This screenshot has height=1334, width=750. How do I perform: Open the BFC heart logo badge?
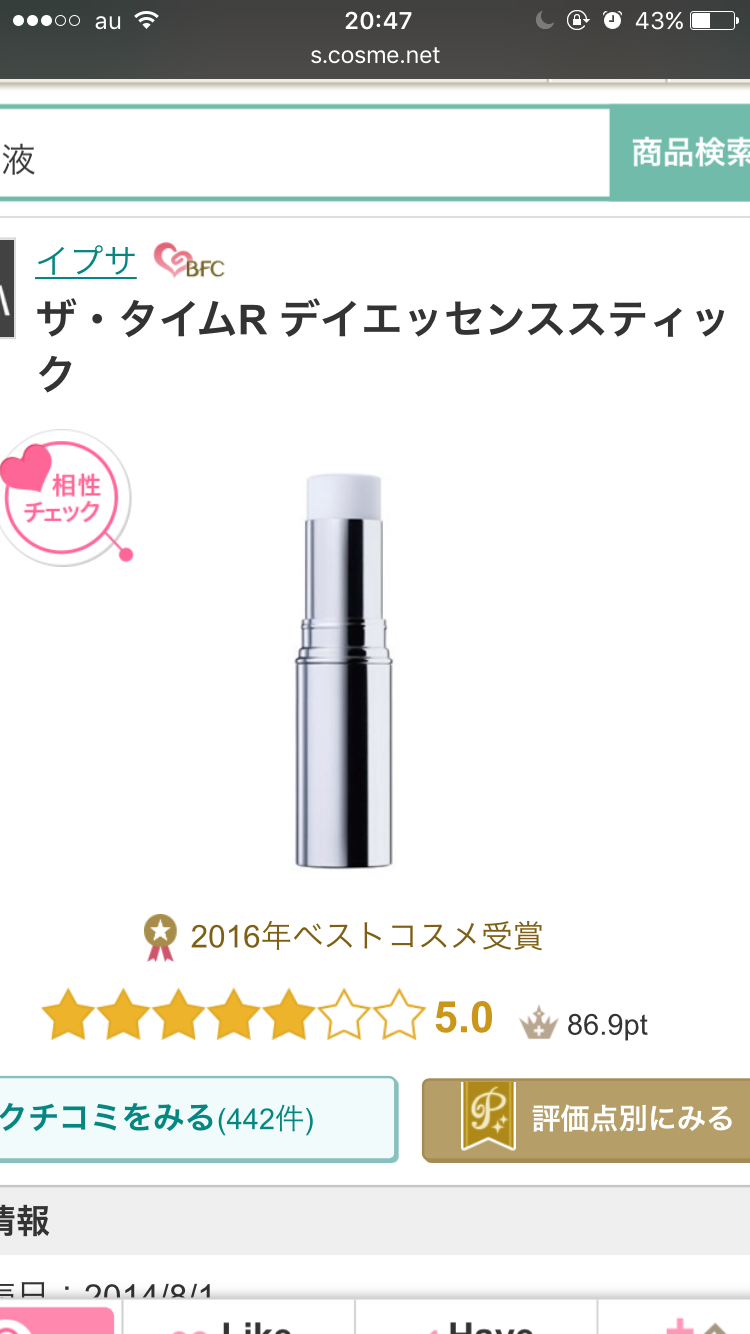click(x=189, y=261)
